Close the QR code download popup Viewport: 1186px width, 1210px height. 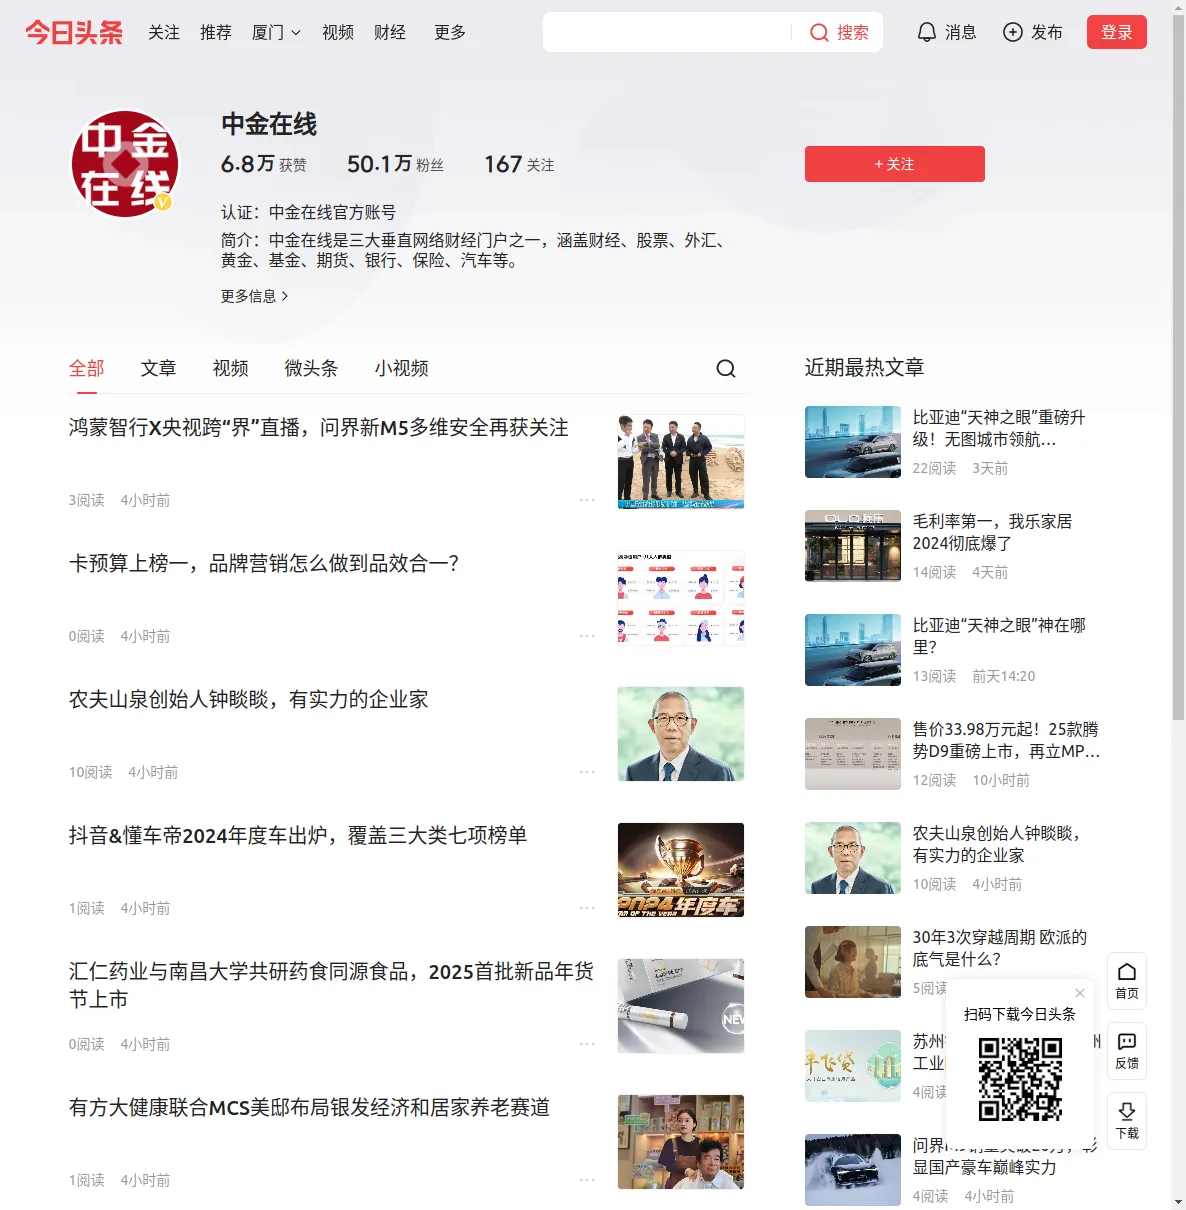tap(1080, 993)
